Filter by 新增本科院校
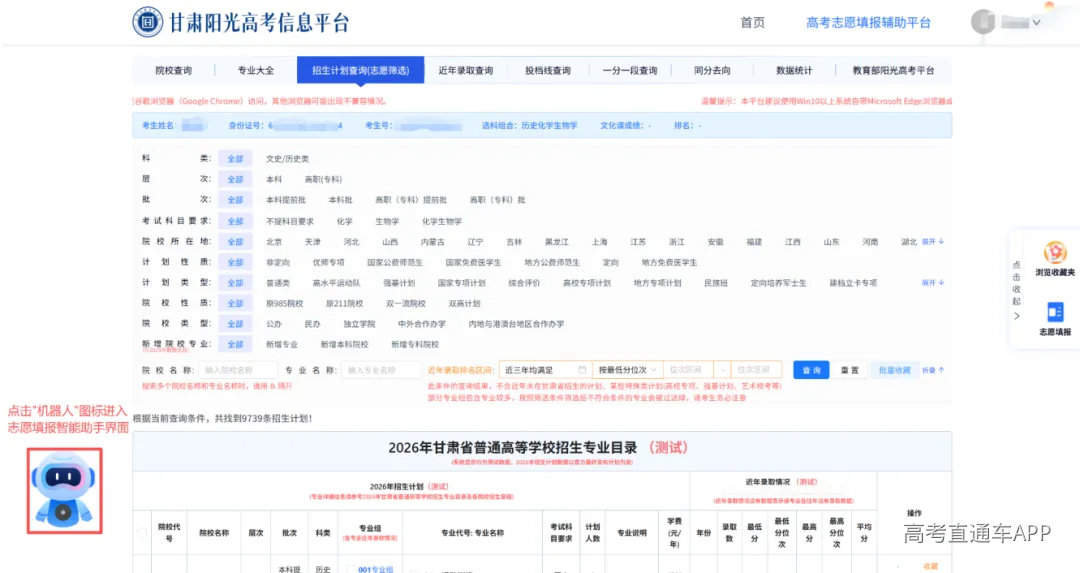The image size is (1080, 573). pyautogui.click(x=344, y=344)
